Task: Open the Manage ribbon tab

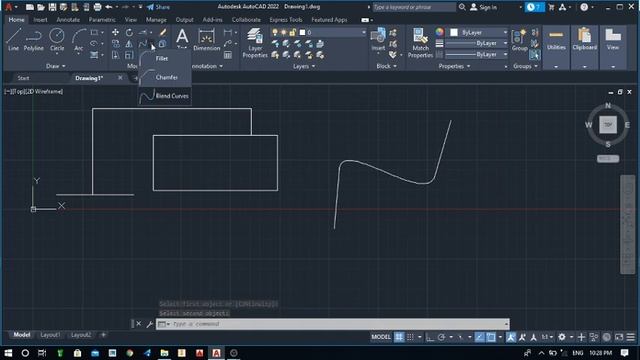Action: tap(156, 20)
